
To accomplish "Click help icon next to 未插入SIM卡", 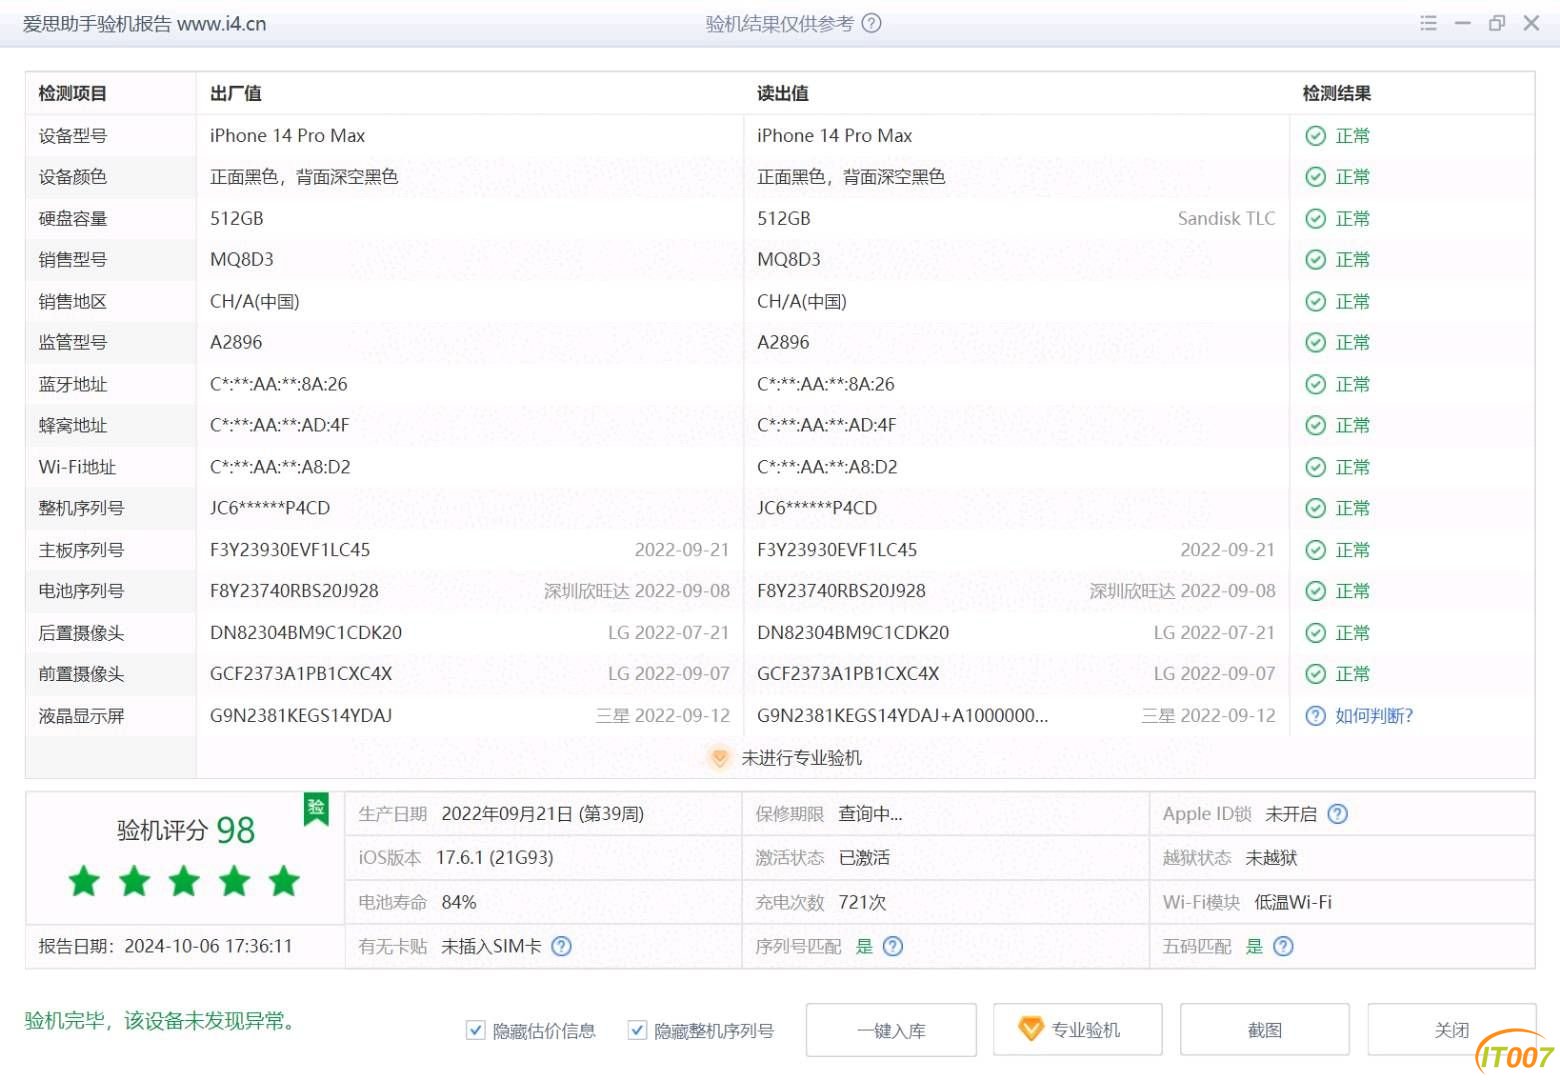I will pyautogui.click(x=561, y=946).
